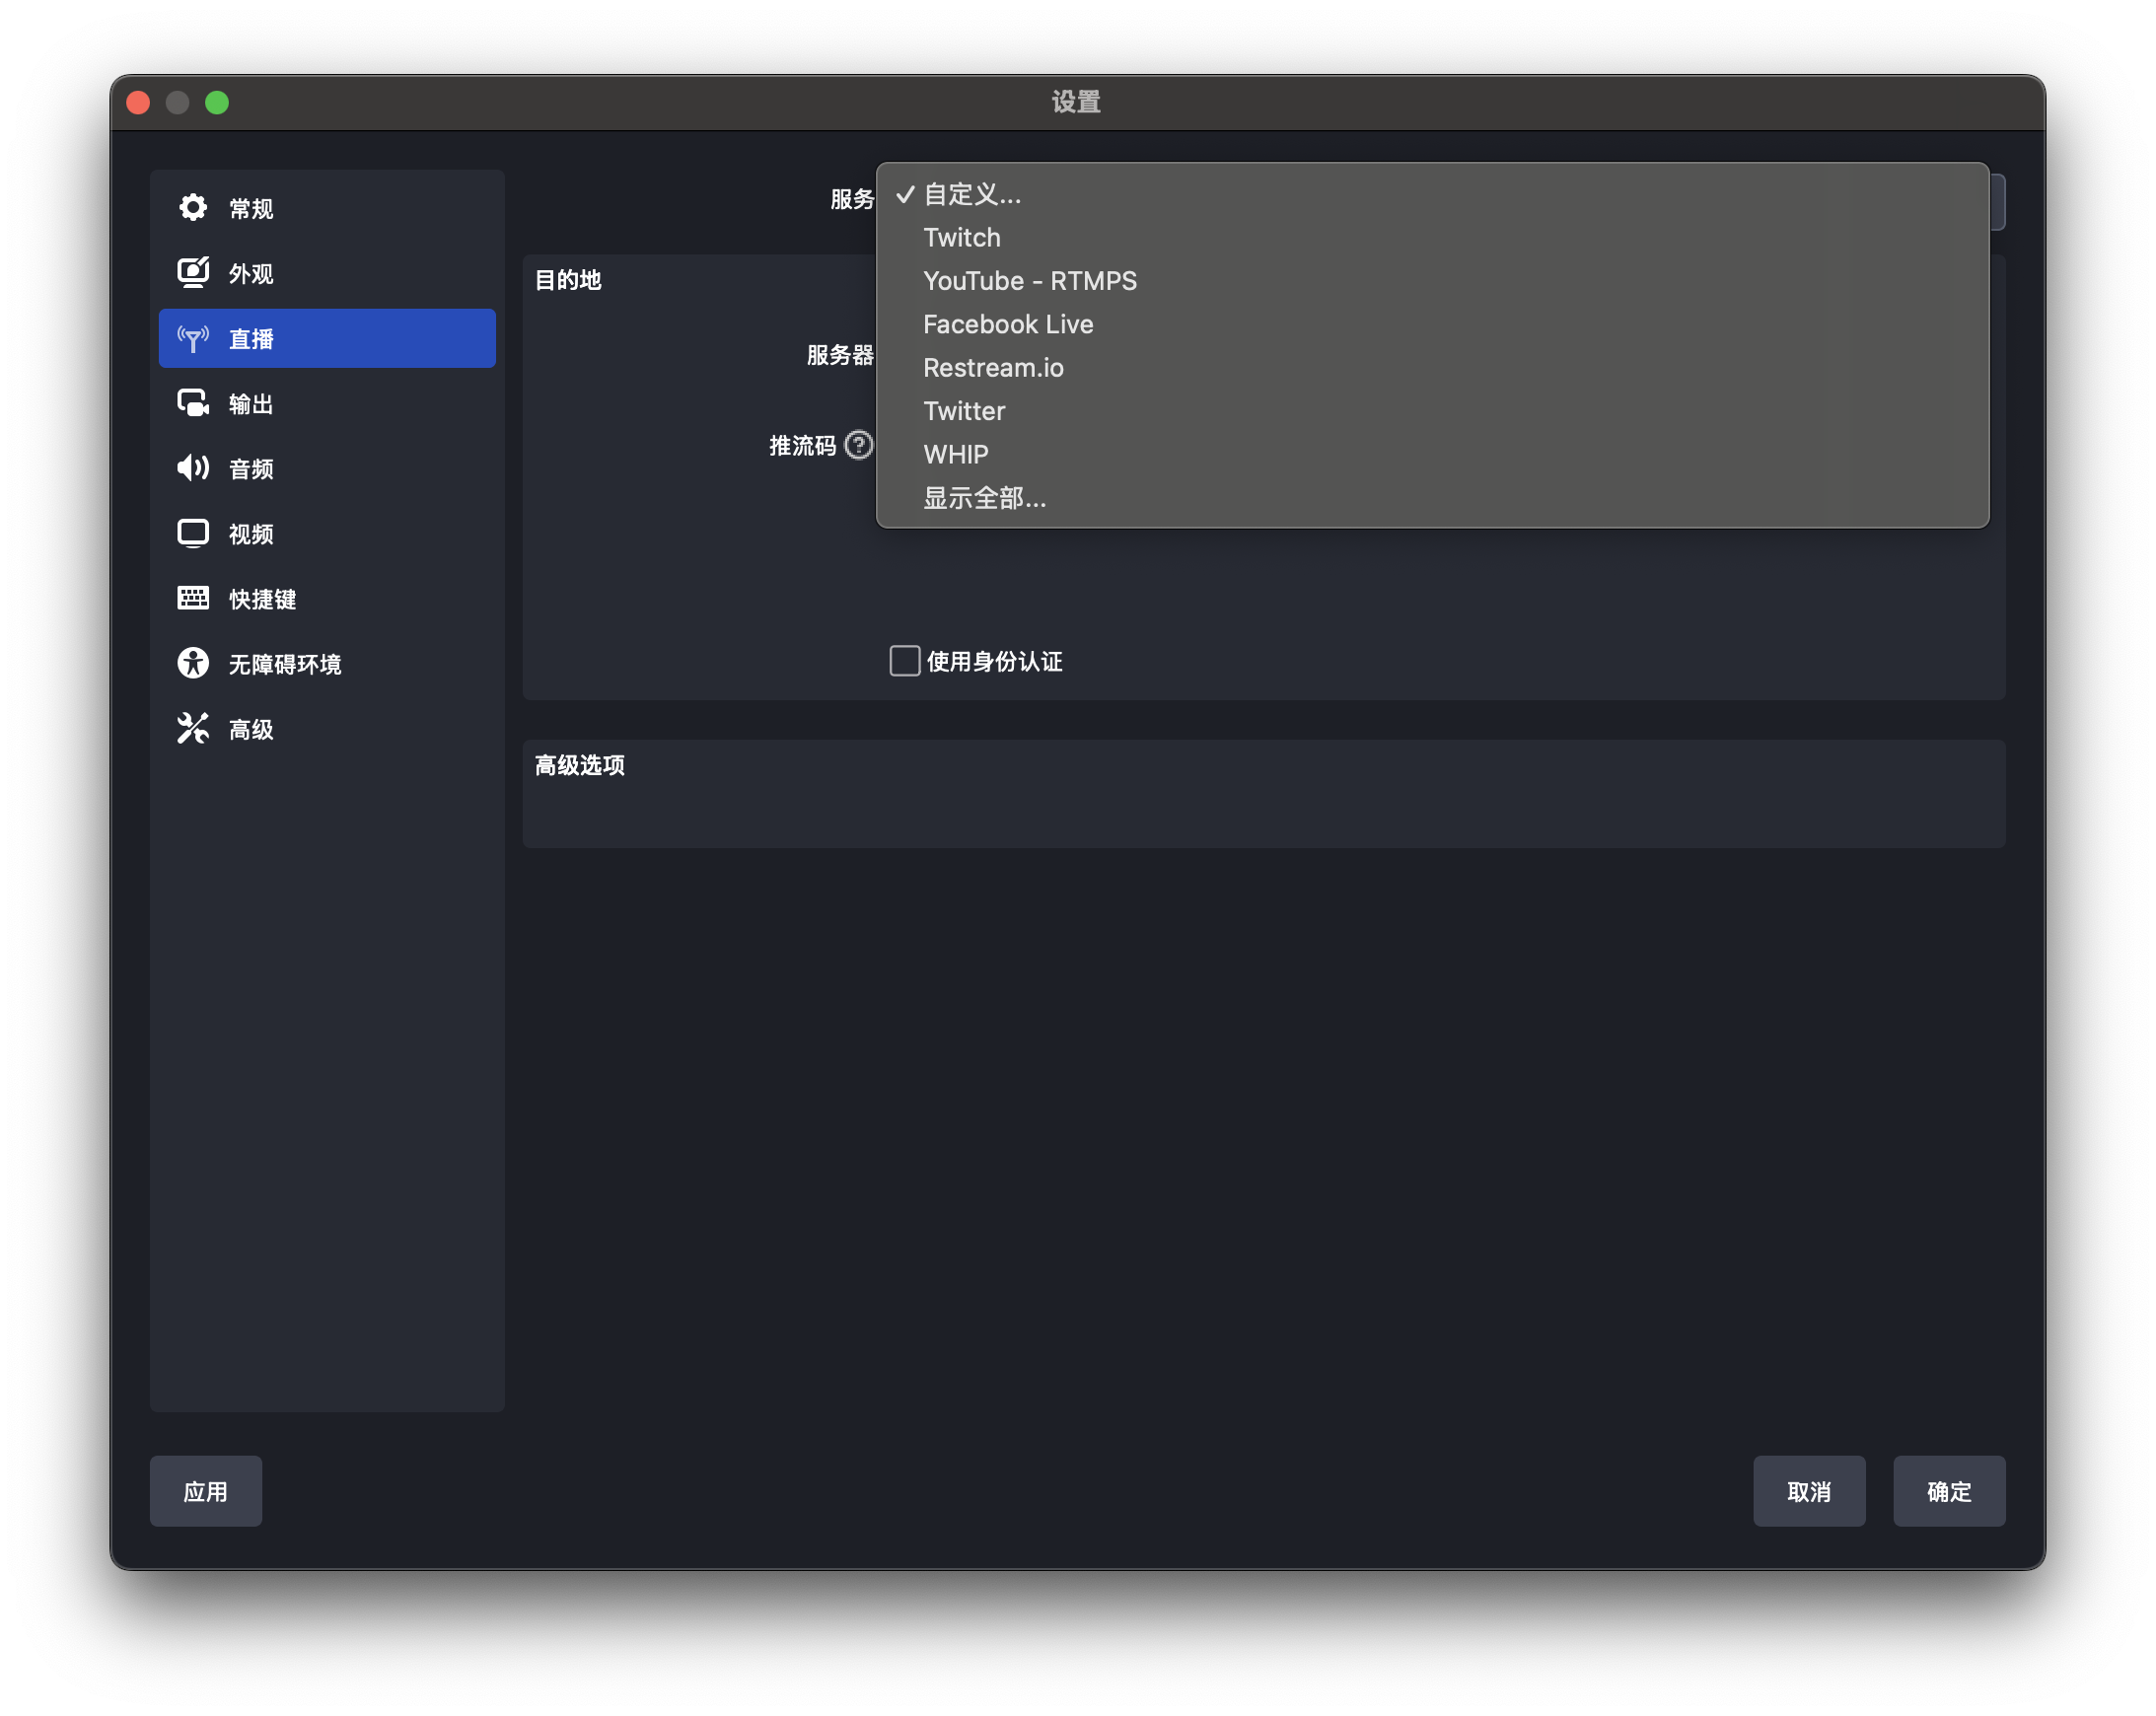Screen dimensions: 2156x1716
Task: Choose Facebook Live as service
Action: (x=1432, y=324)
